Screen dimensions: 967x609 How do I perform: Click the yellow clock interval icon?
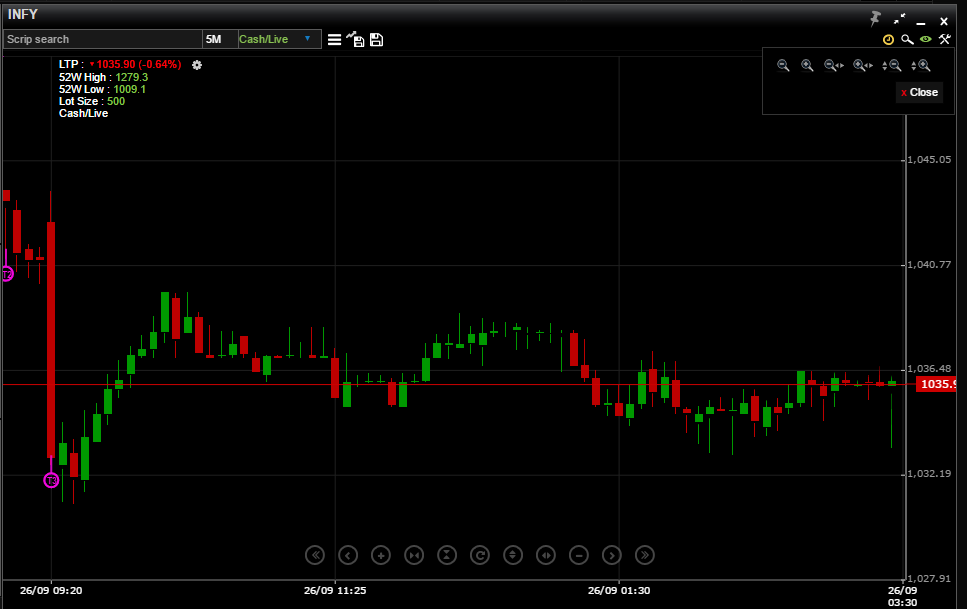click(888, 39)
